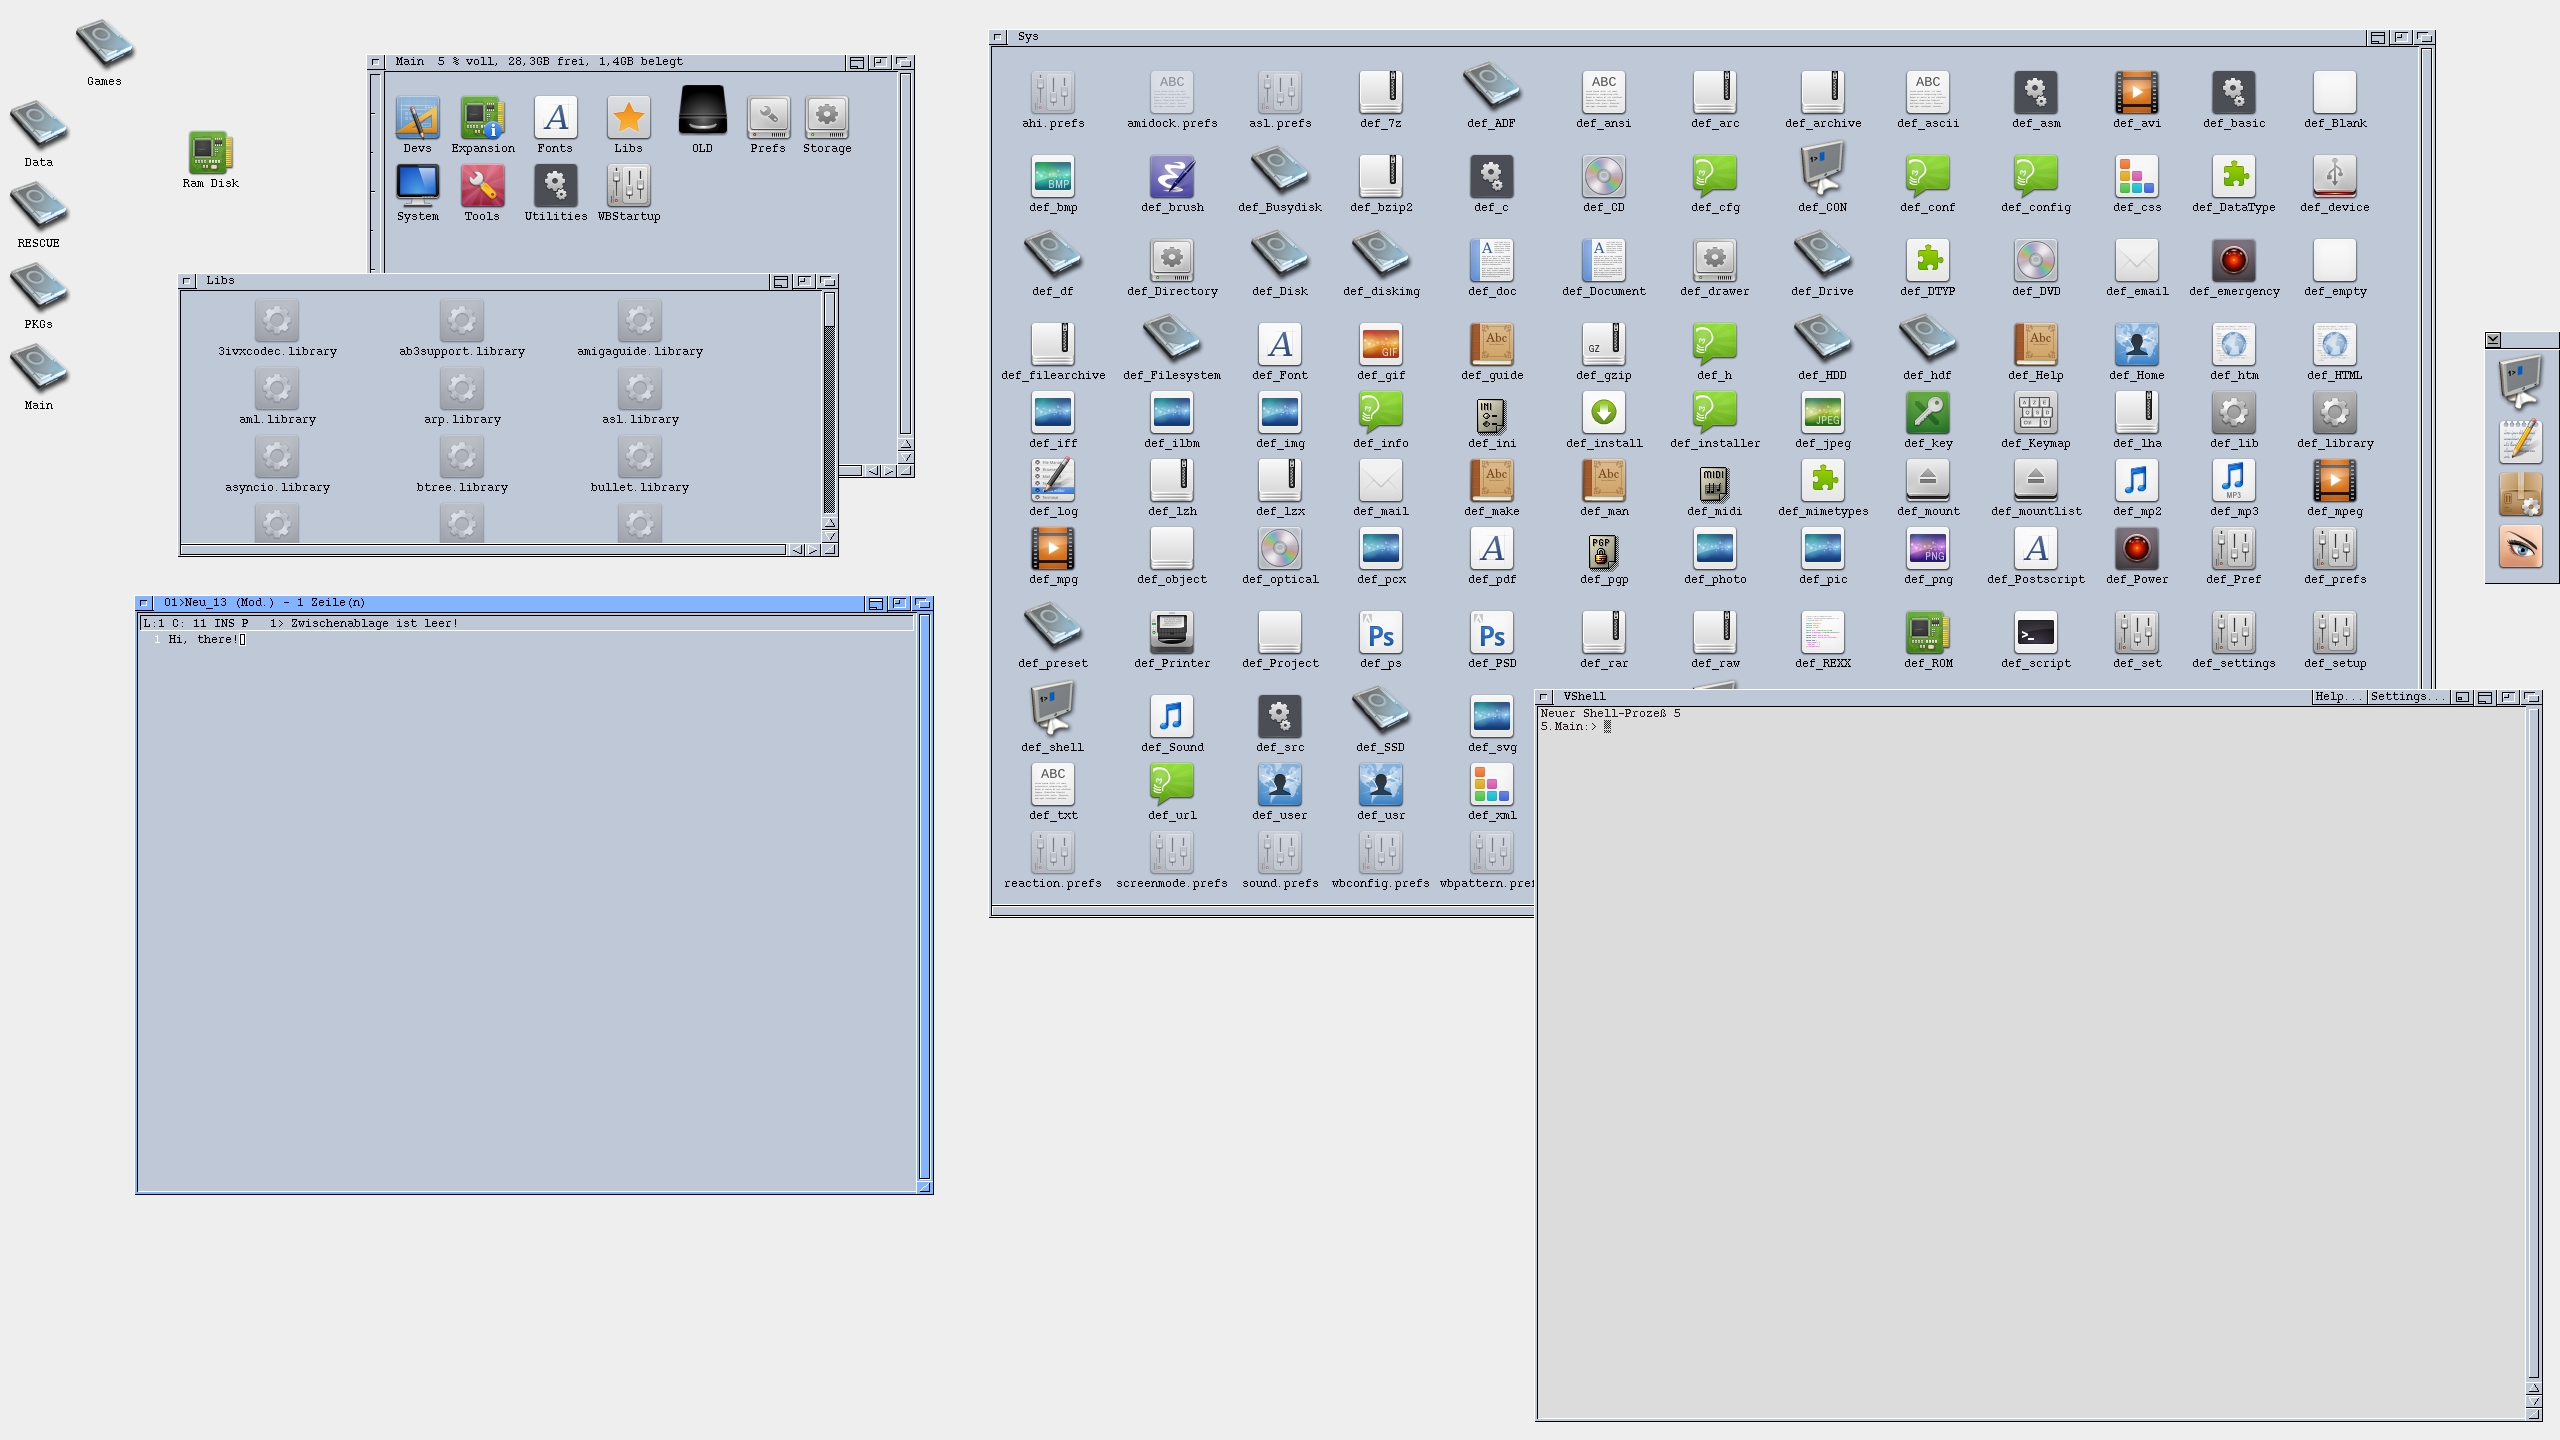This screenshot has height=1440, width=2560.
Task: Select the amigaguide.library file
Action: click(639, 322)
